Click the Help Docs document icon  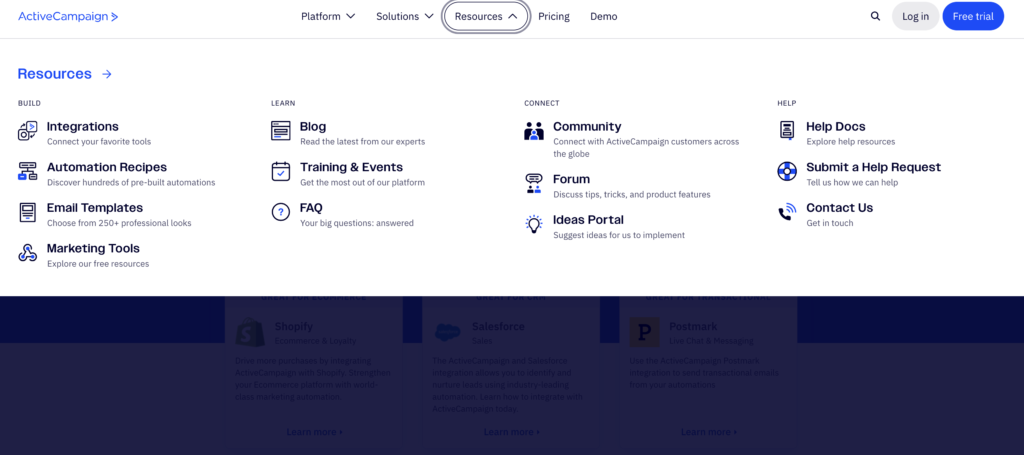point(787,131)
